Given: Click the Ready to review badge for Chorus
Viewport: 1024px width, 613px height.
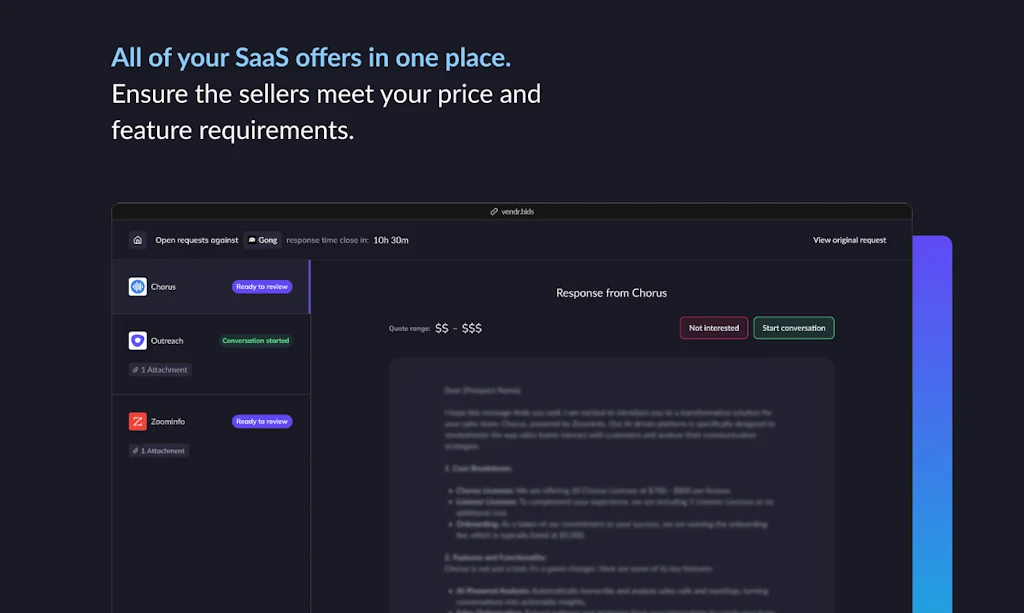Looking at the screenshot, I should point(261,286).
